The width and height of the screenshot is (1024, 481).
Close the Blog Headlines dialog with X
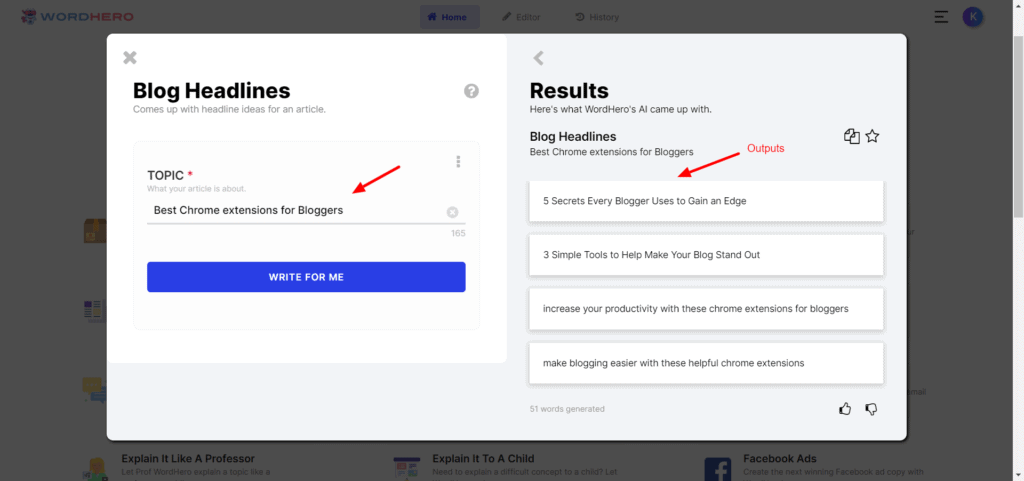130,58
